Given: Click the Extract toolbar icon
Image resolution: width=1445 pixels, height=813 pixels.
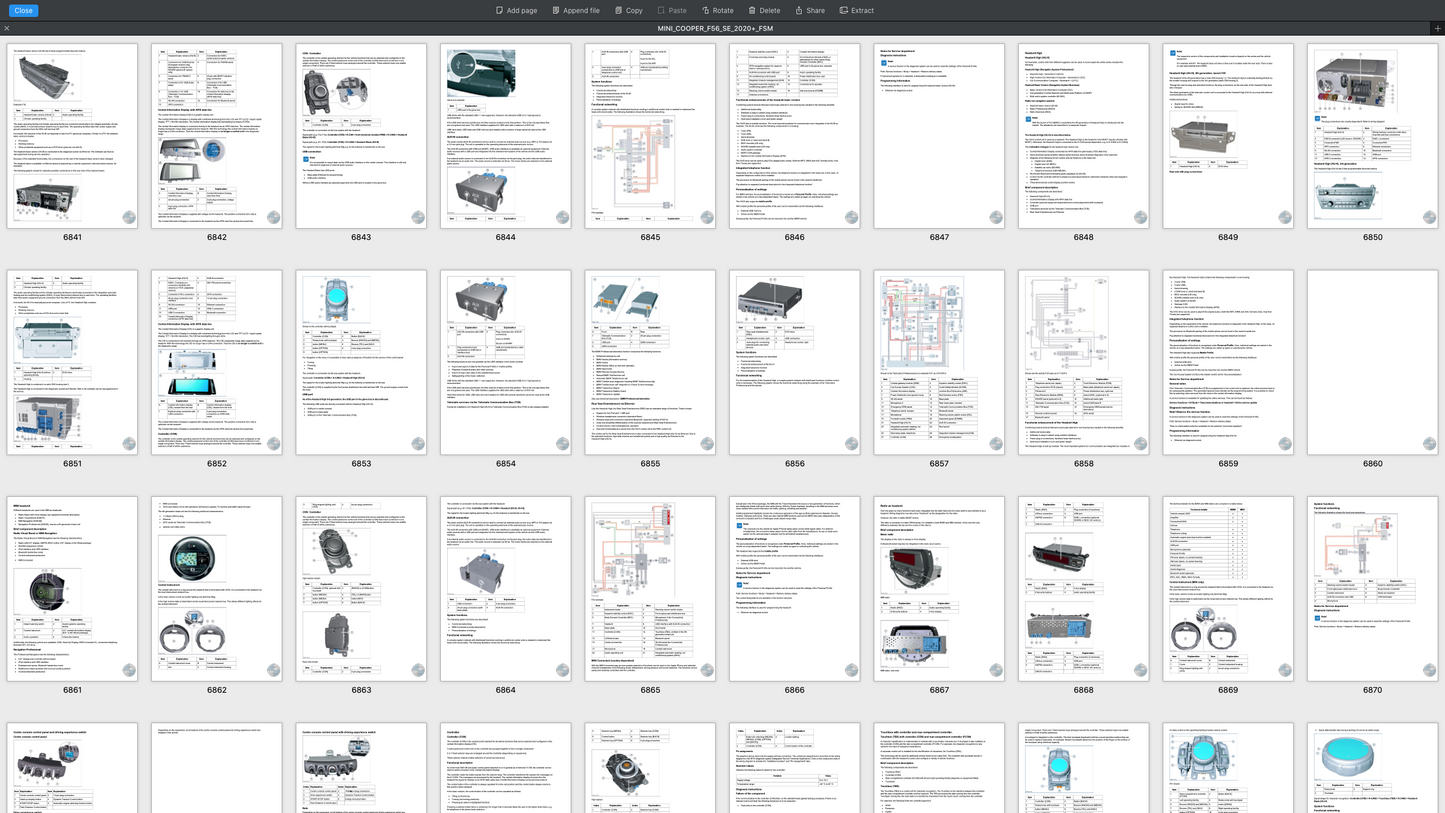Looking at the screenshot, I should 843,10.
